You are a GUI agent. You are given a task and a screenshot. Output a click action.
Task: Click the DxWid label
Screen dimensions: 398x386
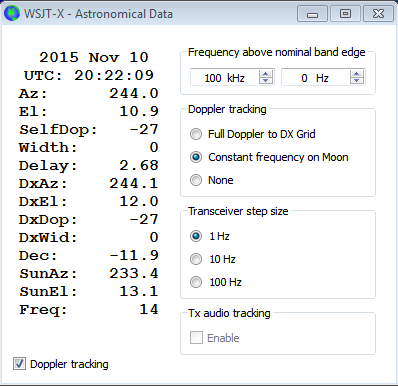click(x=48, y=237)
